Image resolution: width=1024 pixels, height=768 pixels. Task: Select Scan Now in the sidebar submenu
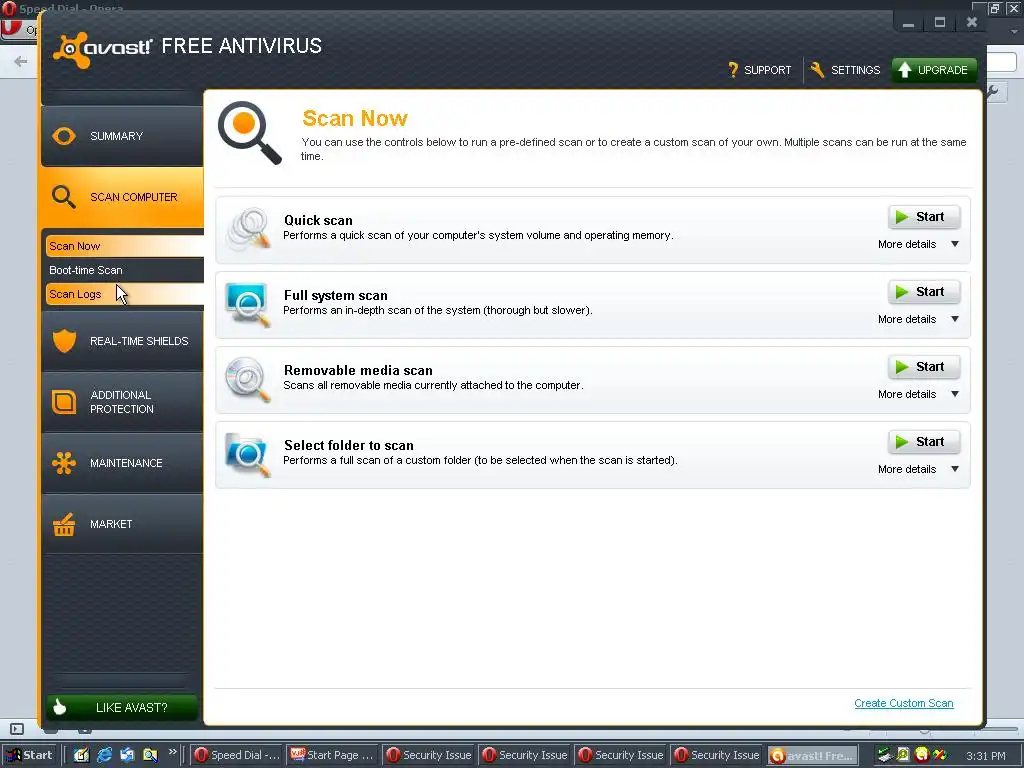124,246
